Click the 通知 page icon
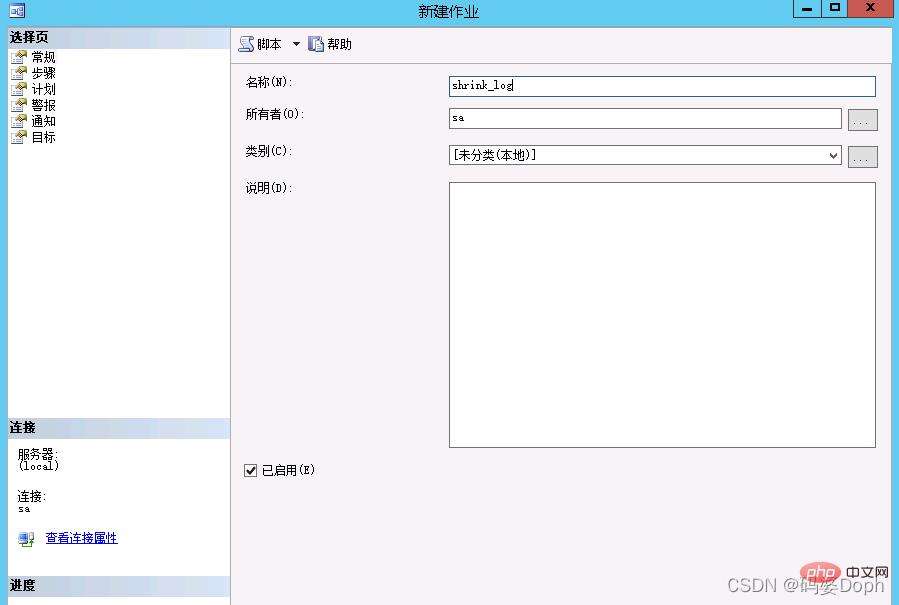This screenshot has height=605, width=899. pos(18,121)
